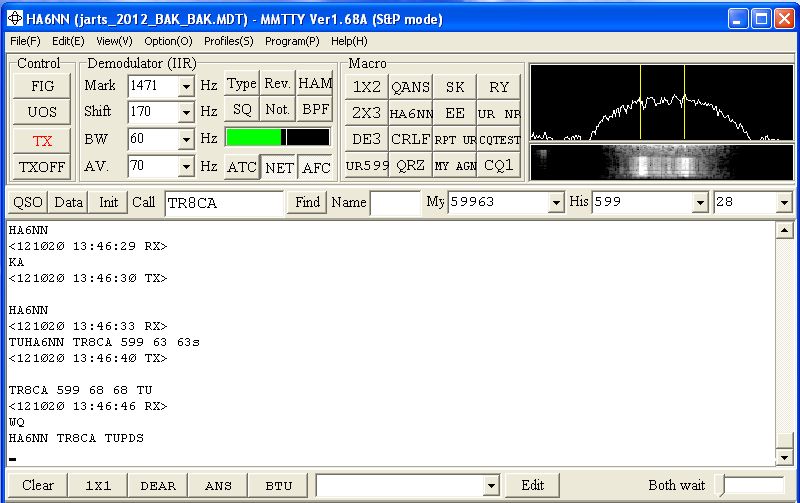Toggle the AFC button

pos(315,167)
